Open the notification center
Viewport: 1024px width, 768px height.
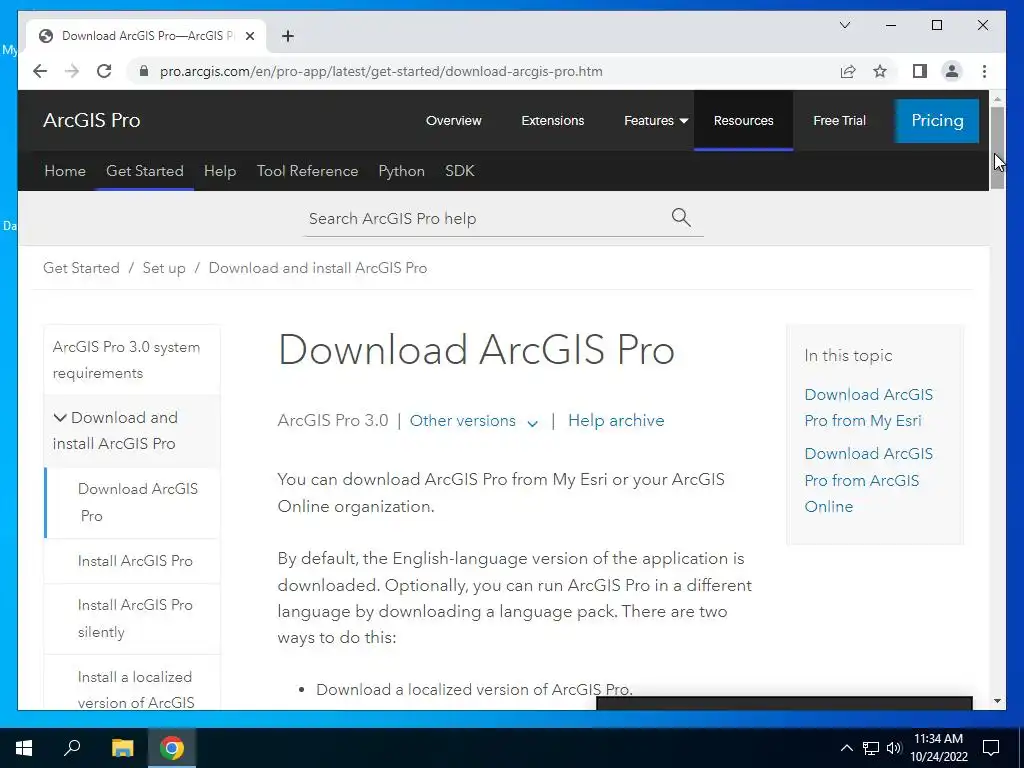point(991,748)
